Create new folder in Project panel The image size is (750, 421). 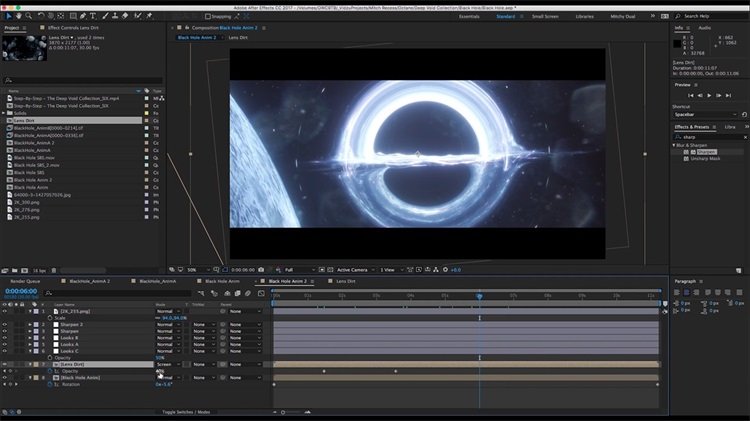pos(15,270)
